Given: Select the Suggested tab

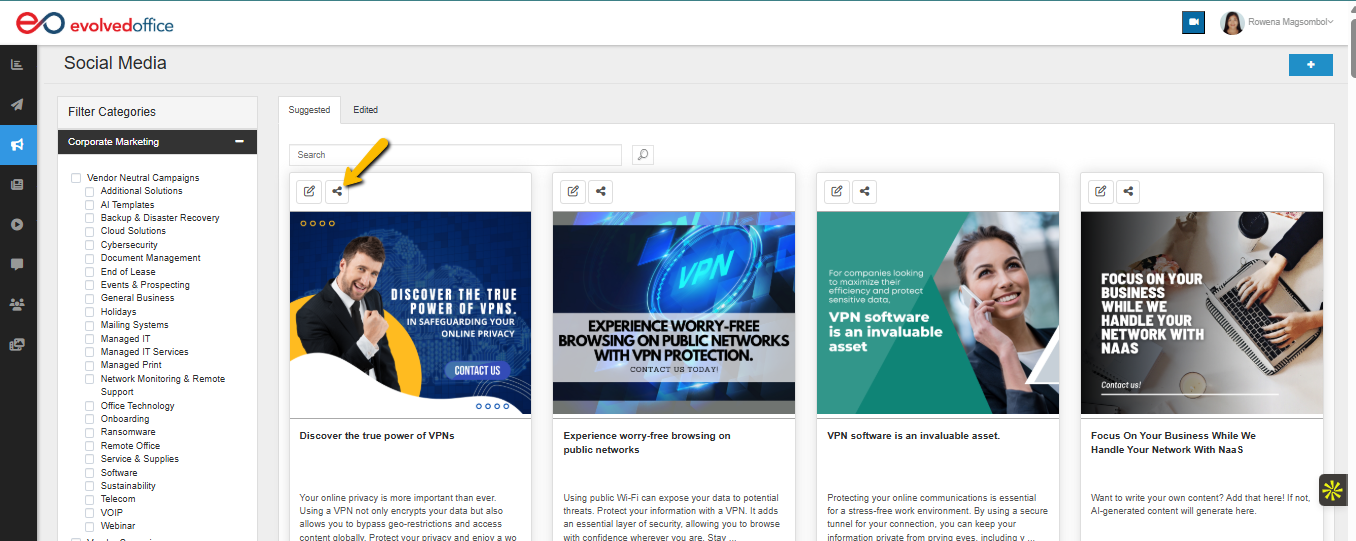Looking at the screenshot, I should pos(309,110).
